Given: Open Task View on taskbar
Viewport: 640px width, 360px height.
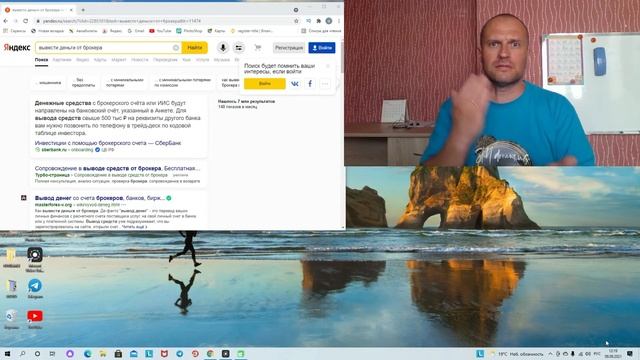Looking at the screenshot, I should (x=52, y=354).
